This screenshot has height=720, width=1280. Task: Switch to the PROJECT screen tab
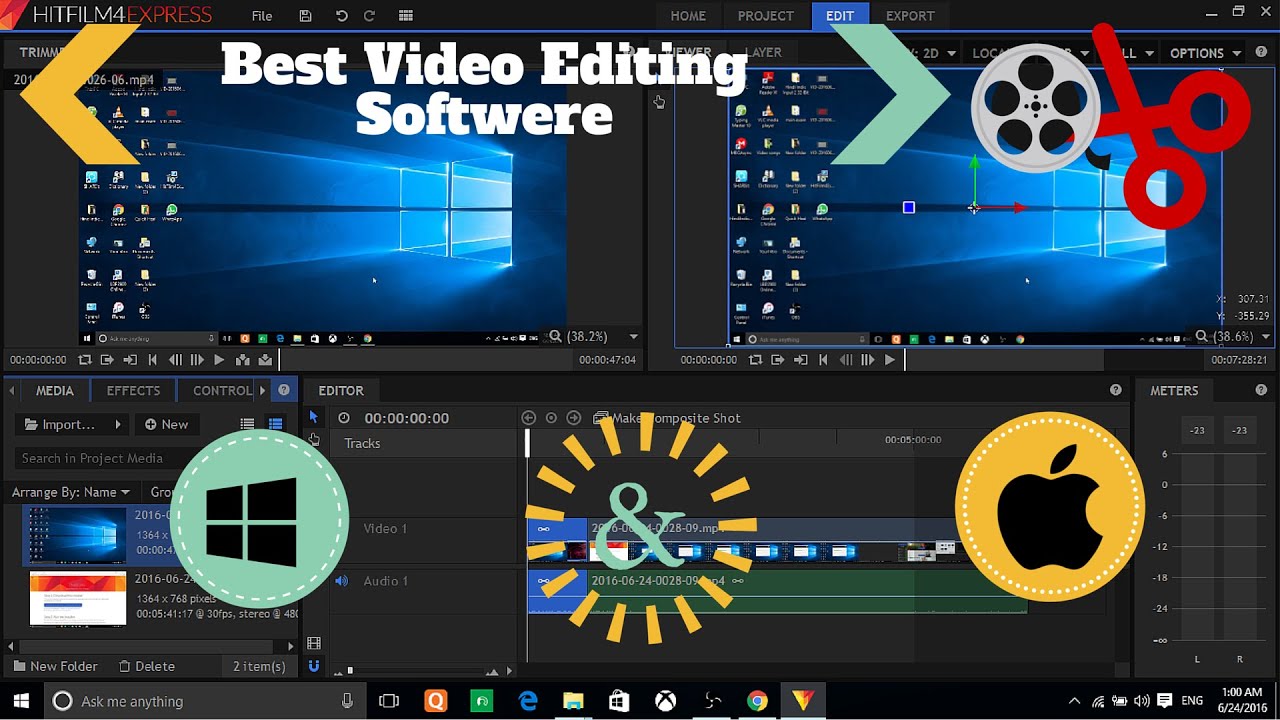pos(765,16)
